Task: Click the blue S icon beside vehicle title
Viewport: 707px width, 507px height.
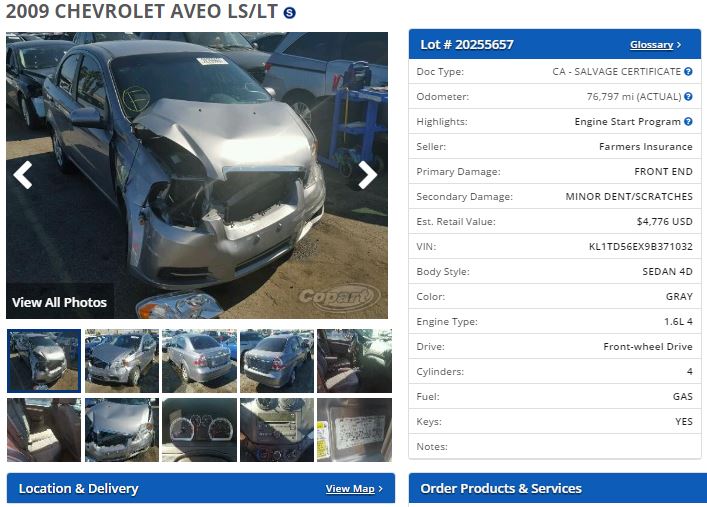Action: coord(289,13)
